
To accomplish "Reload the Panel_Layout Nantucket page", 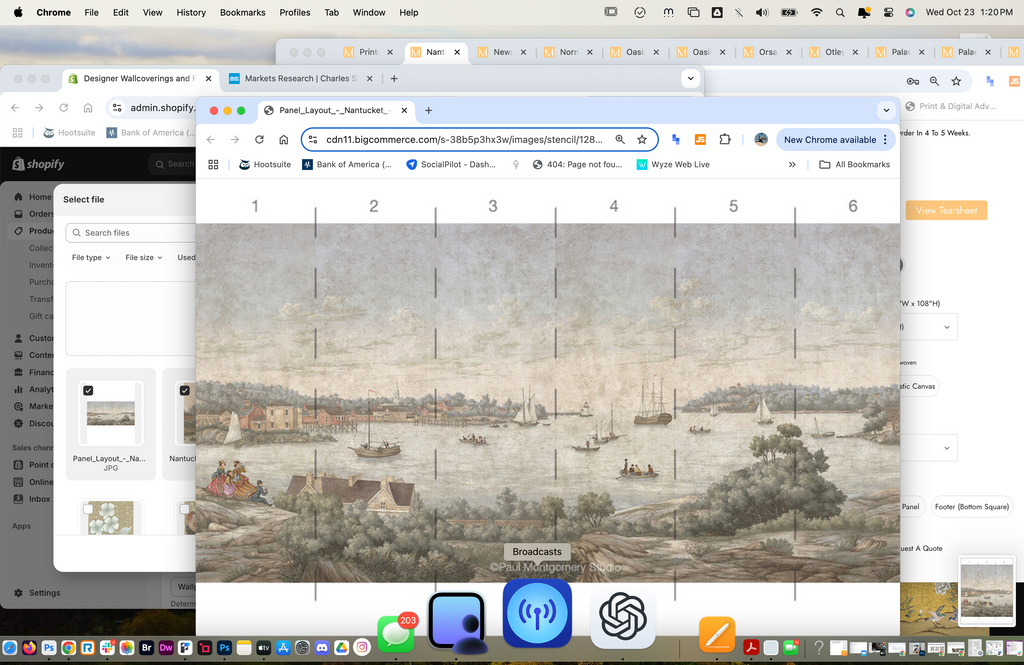I will coord(259,140).
